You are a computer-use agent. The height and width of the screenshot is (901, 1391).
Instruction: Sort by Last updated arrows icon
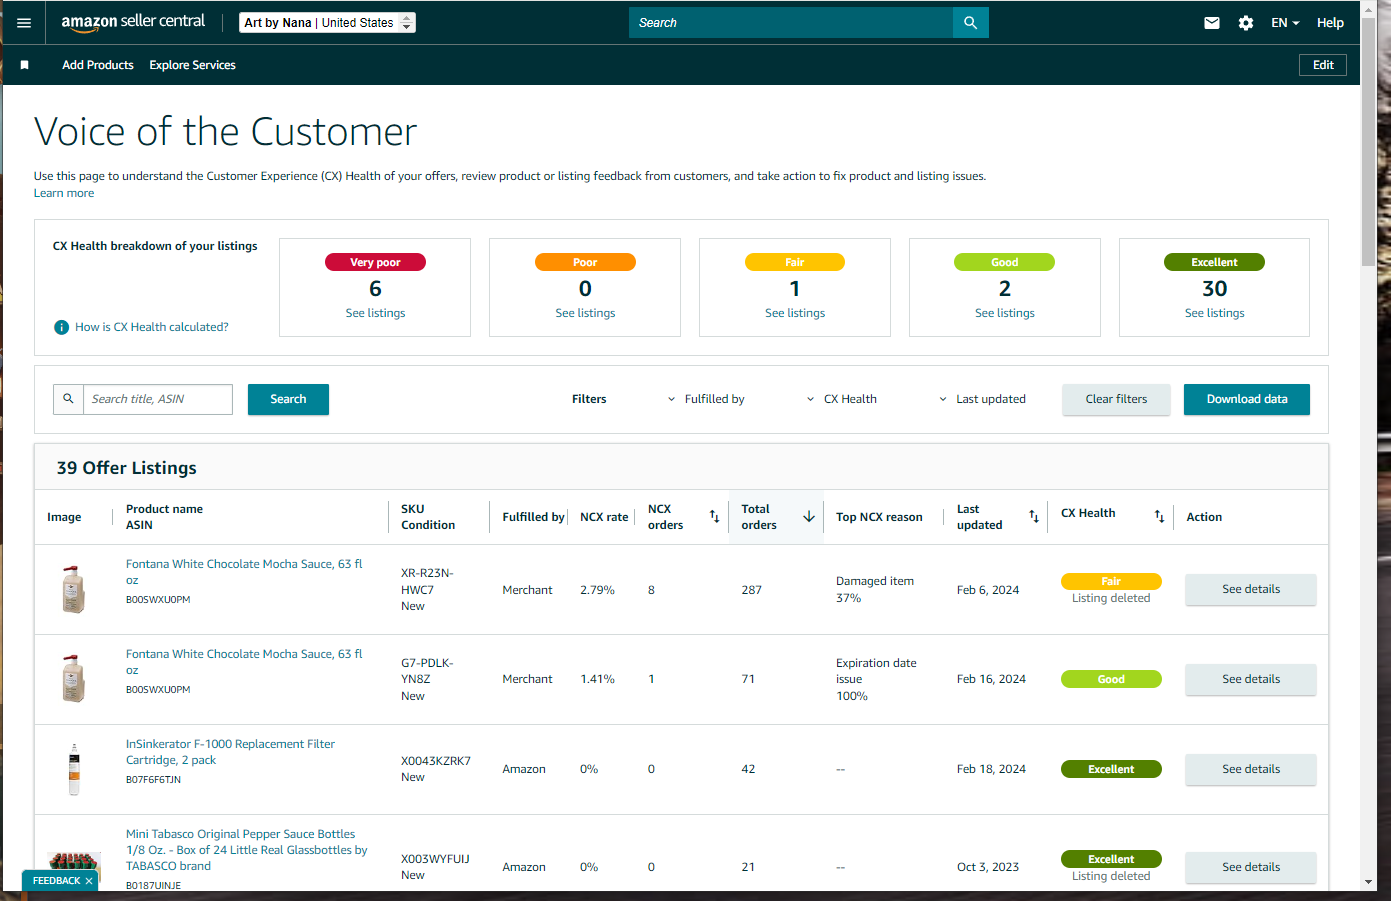coord(1034,517)
